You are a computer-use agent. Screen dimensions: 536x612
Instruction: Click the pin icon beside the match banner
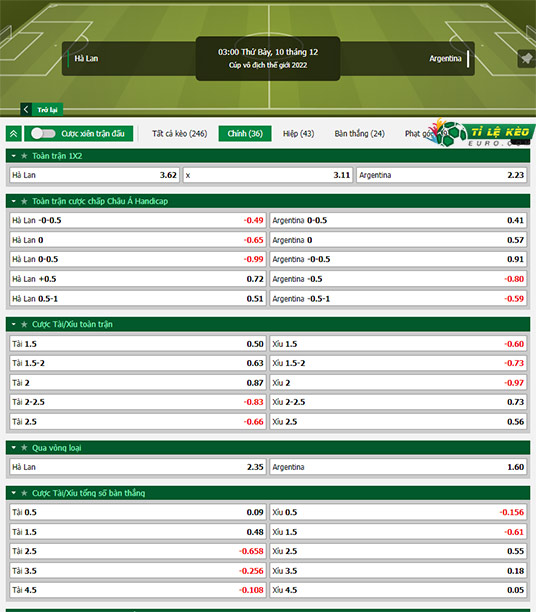[x=526, y=59]
